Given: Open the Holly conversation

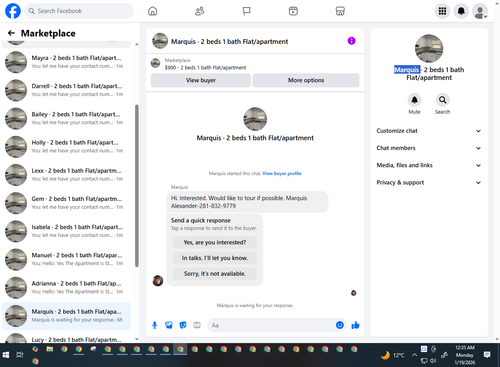Looking at the screenshot, I should (66, 147).
